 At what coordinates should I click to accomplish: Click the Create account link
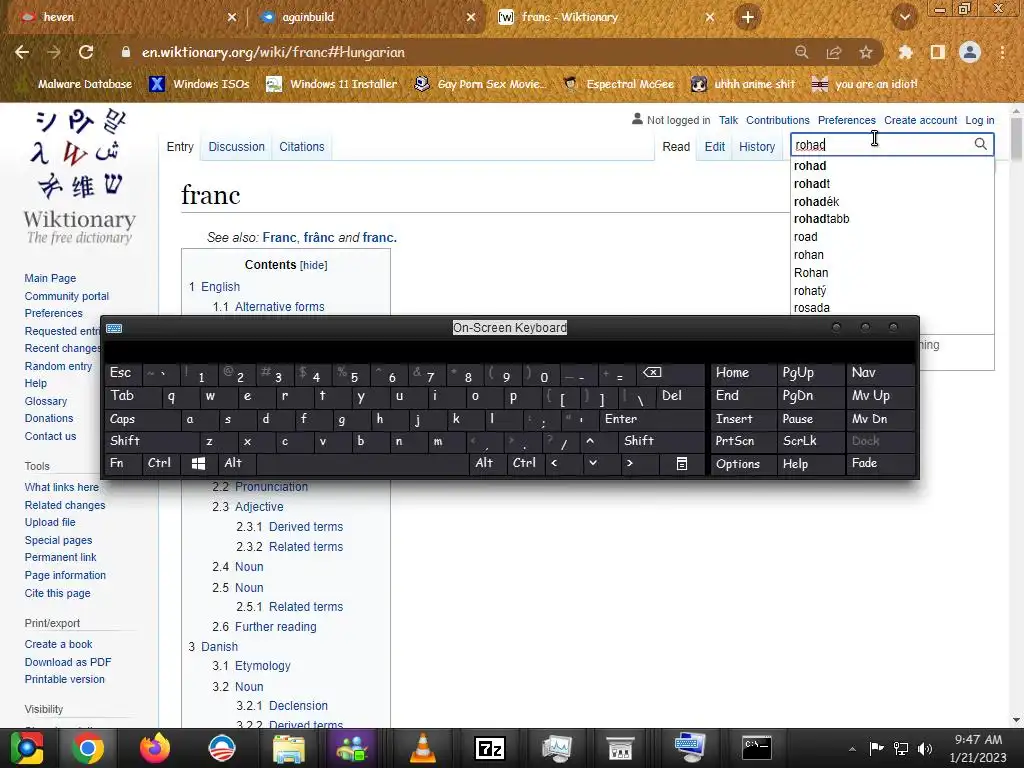(x=920, y=120)
